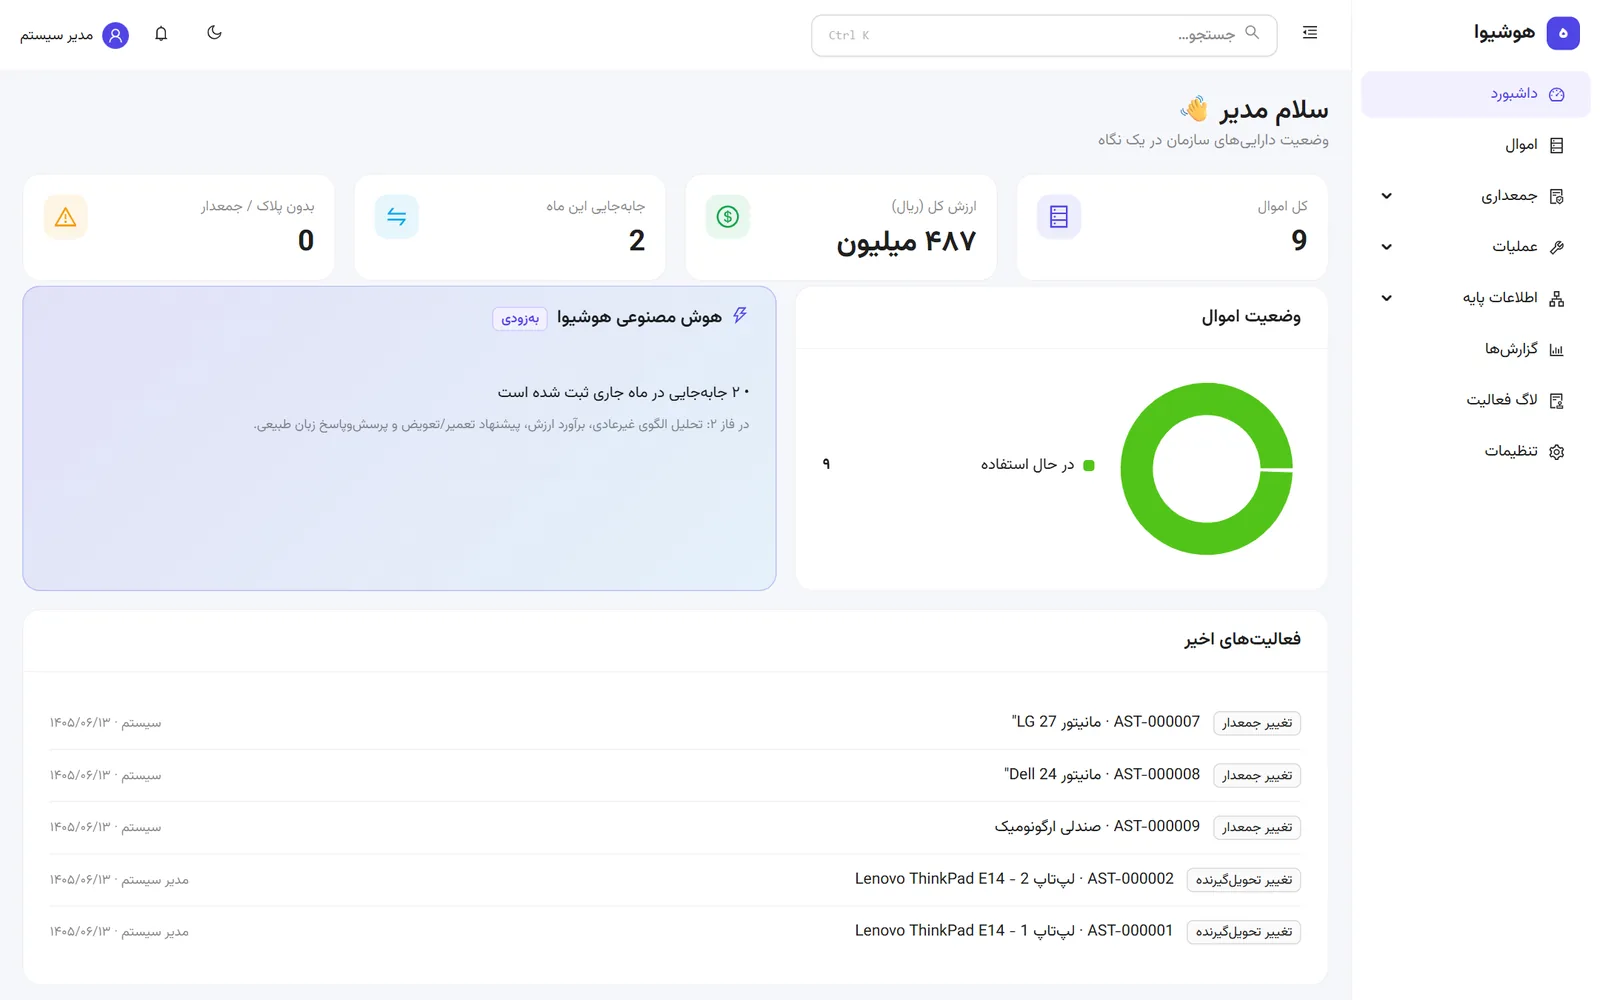Screen dimensions: 1600x1000
Task: Click the به‌زودی badge
Action: (520, 318)
